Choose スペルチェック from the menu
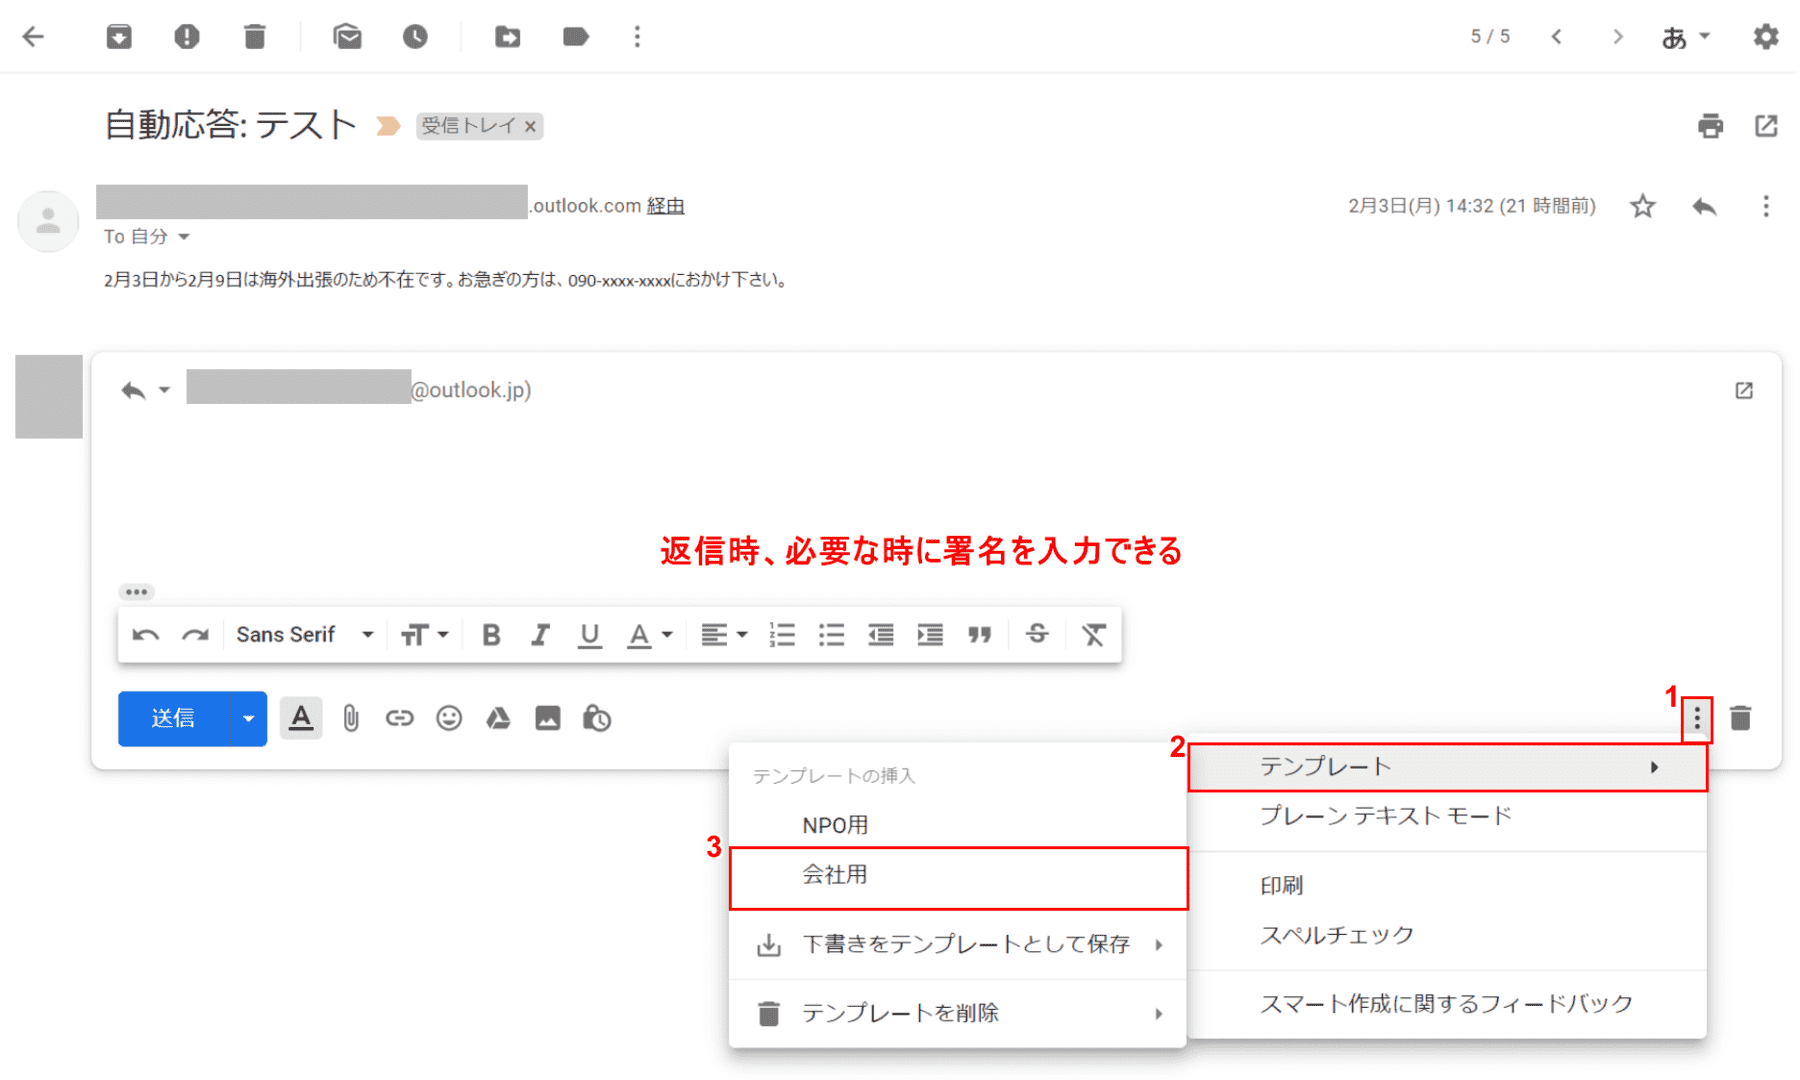The image size is (1800, 1080). coord(1447,935)
